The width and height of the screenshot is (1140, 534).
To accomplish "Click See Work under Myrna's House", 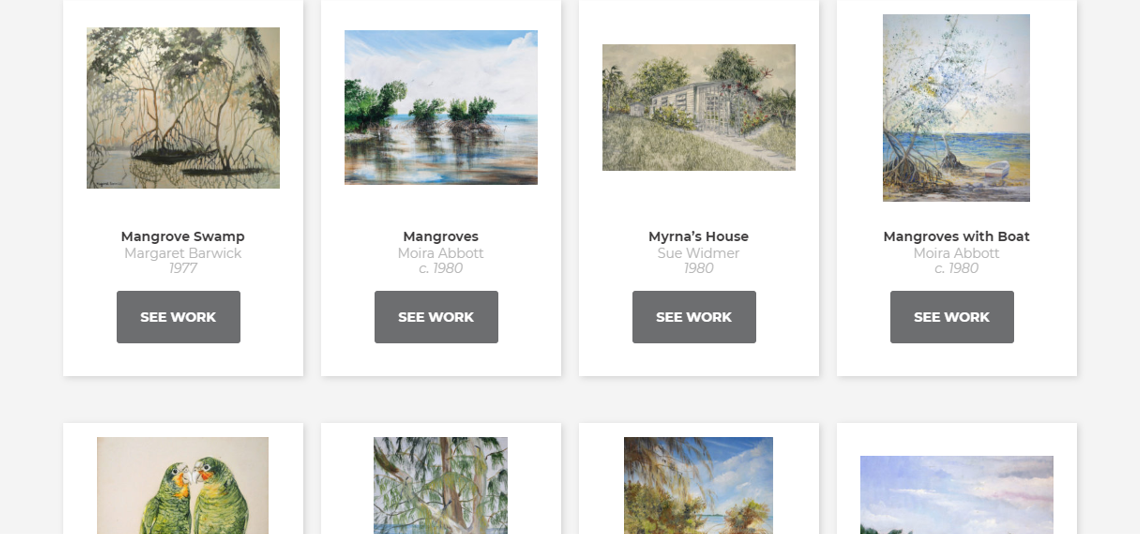I will (694, 317).
